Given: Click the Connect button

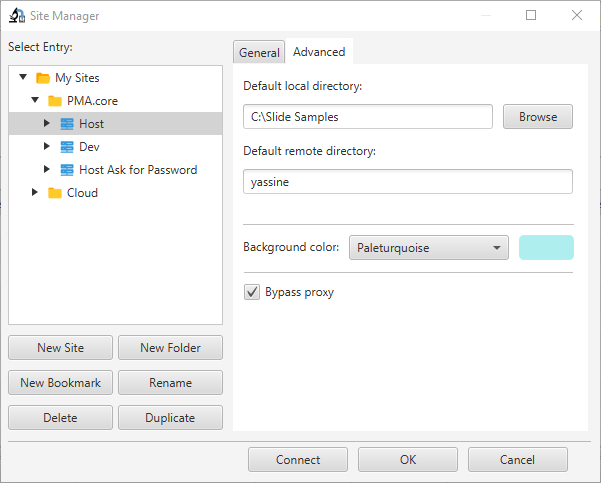Looking at the screenshot, I should point(298,460).
